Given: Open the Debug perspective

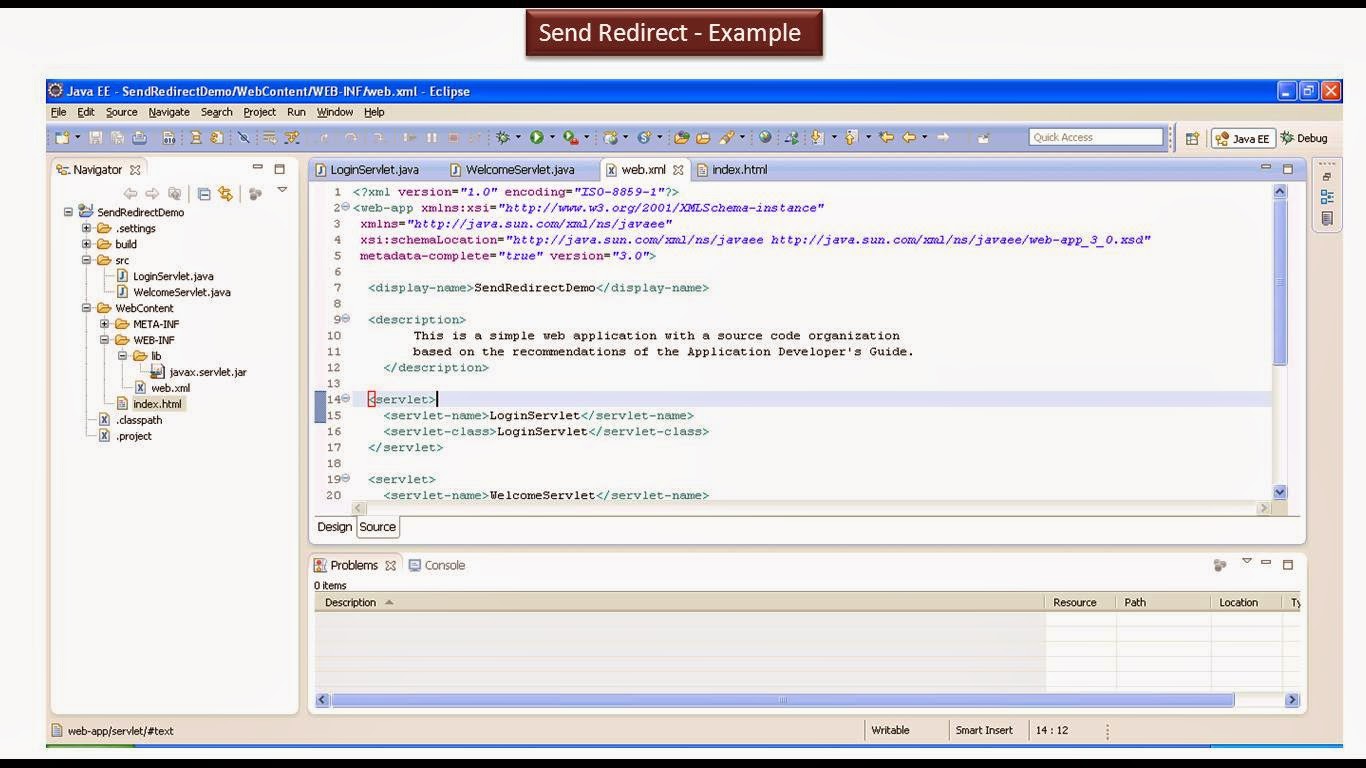Looking at the screenshot, I should (x=1312, y=137).
